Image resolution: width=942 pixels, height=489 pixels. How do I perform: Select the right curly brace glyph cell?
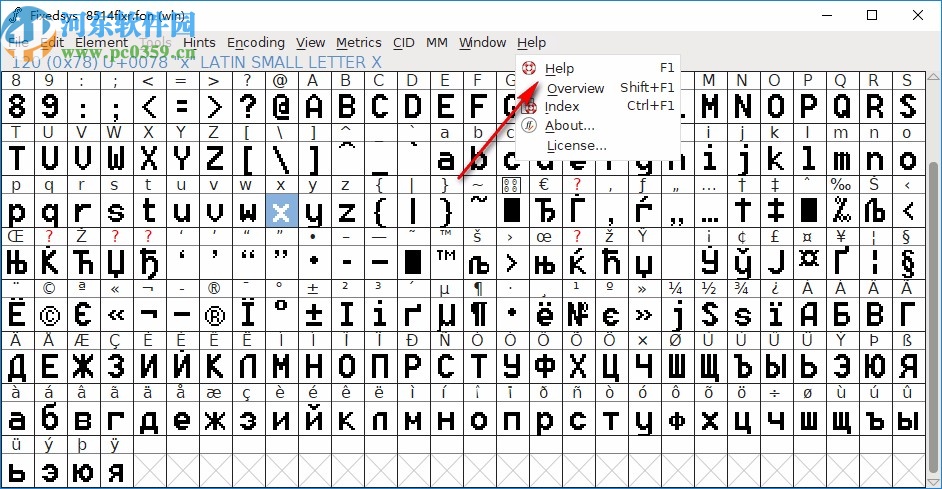446,211
